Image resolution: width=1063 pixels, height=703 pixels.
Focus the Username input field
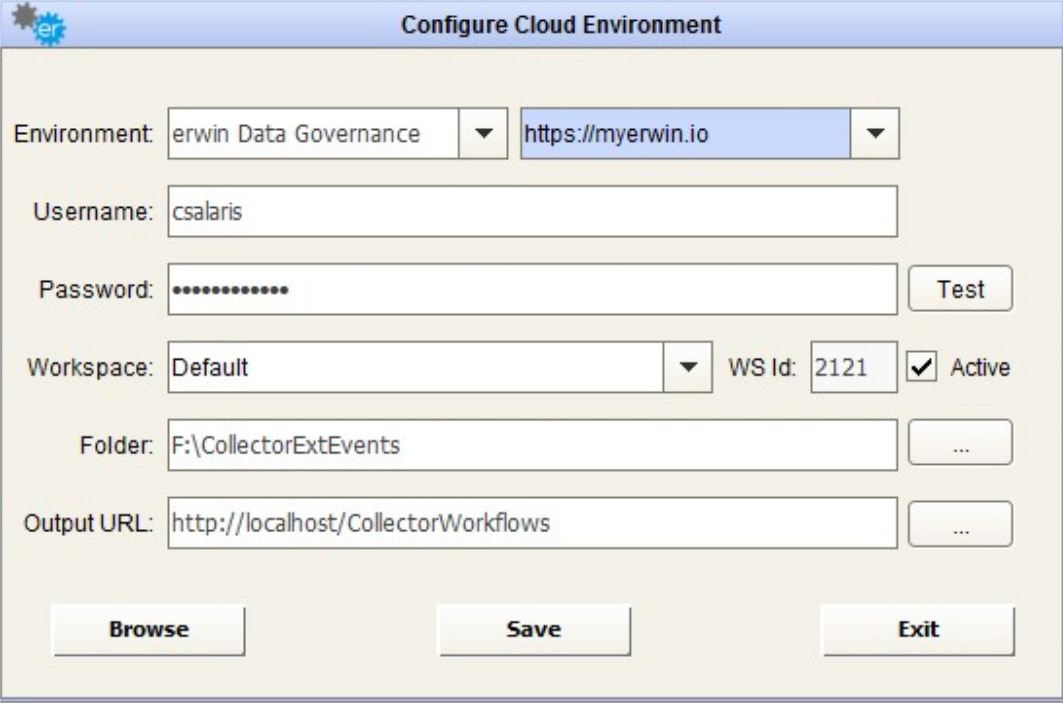click(532, 212)
